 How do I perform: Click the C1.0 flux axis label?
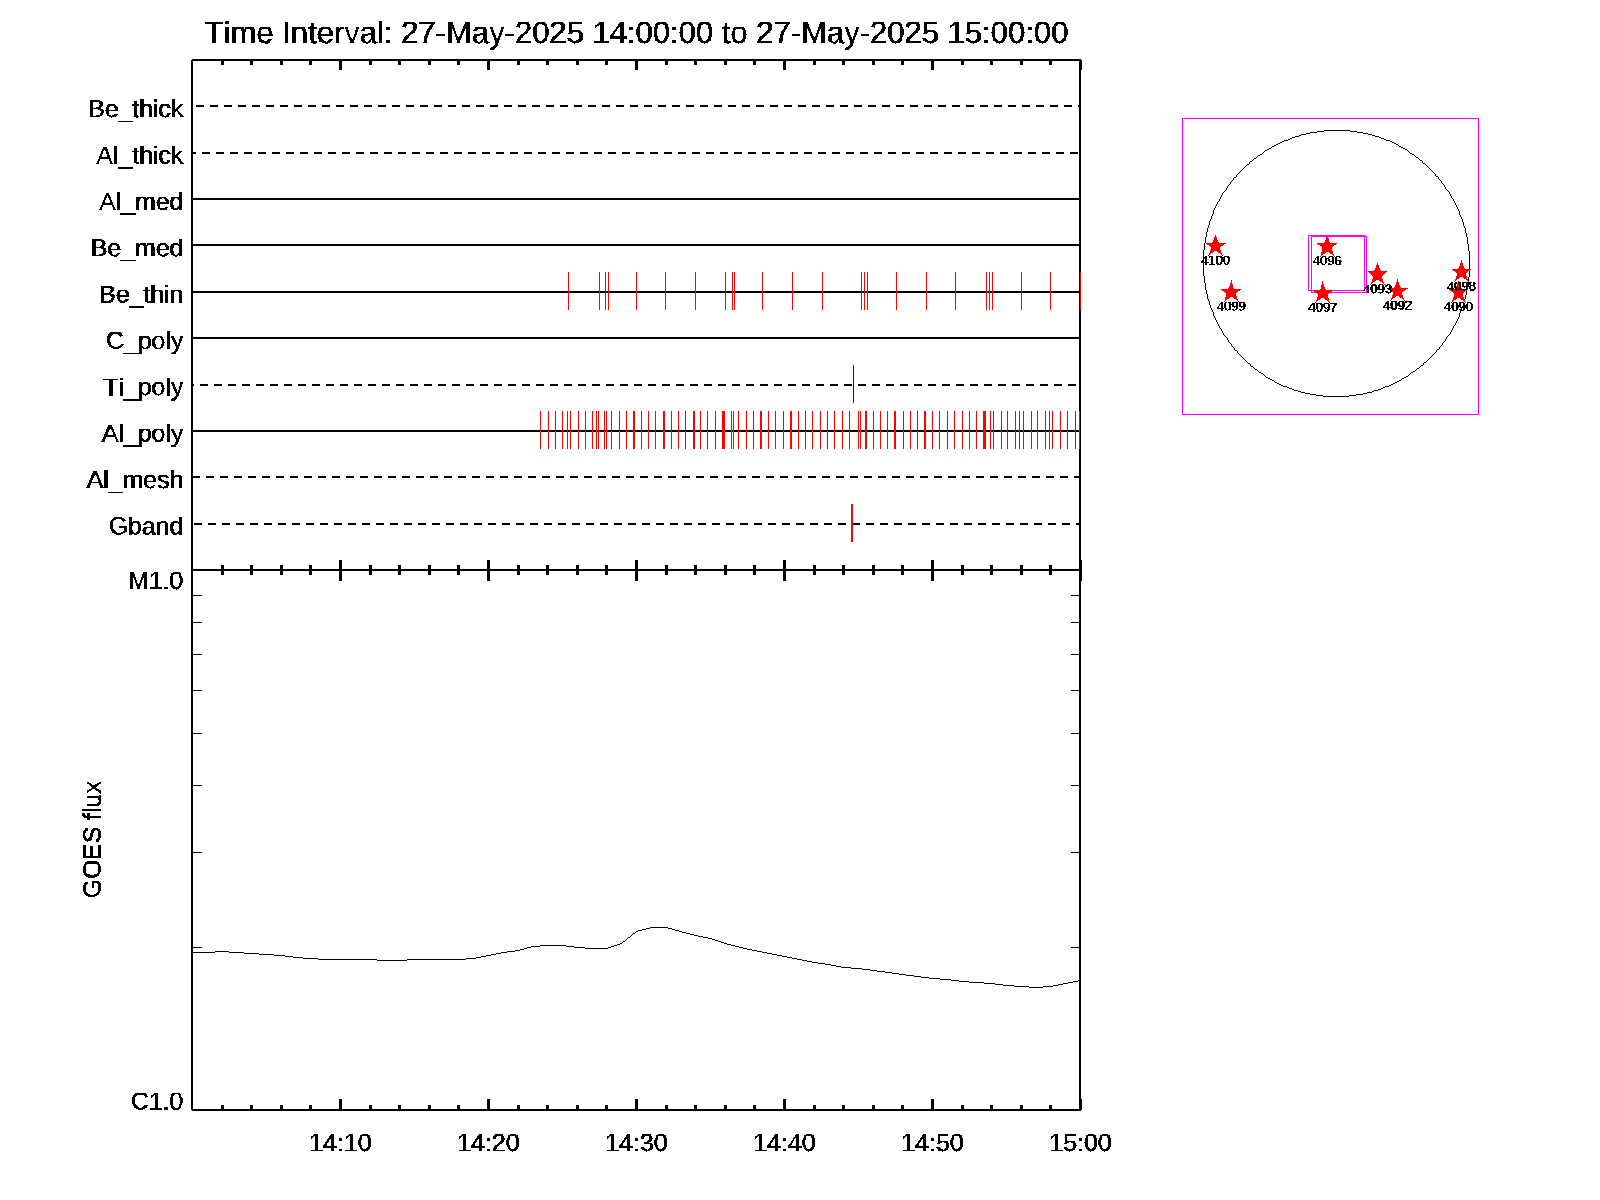click(157, 1102)
